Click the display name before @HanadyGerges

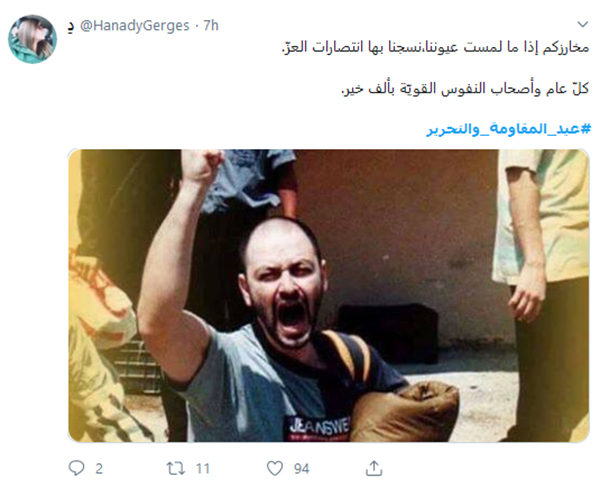click(x=70, y=27)
